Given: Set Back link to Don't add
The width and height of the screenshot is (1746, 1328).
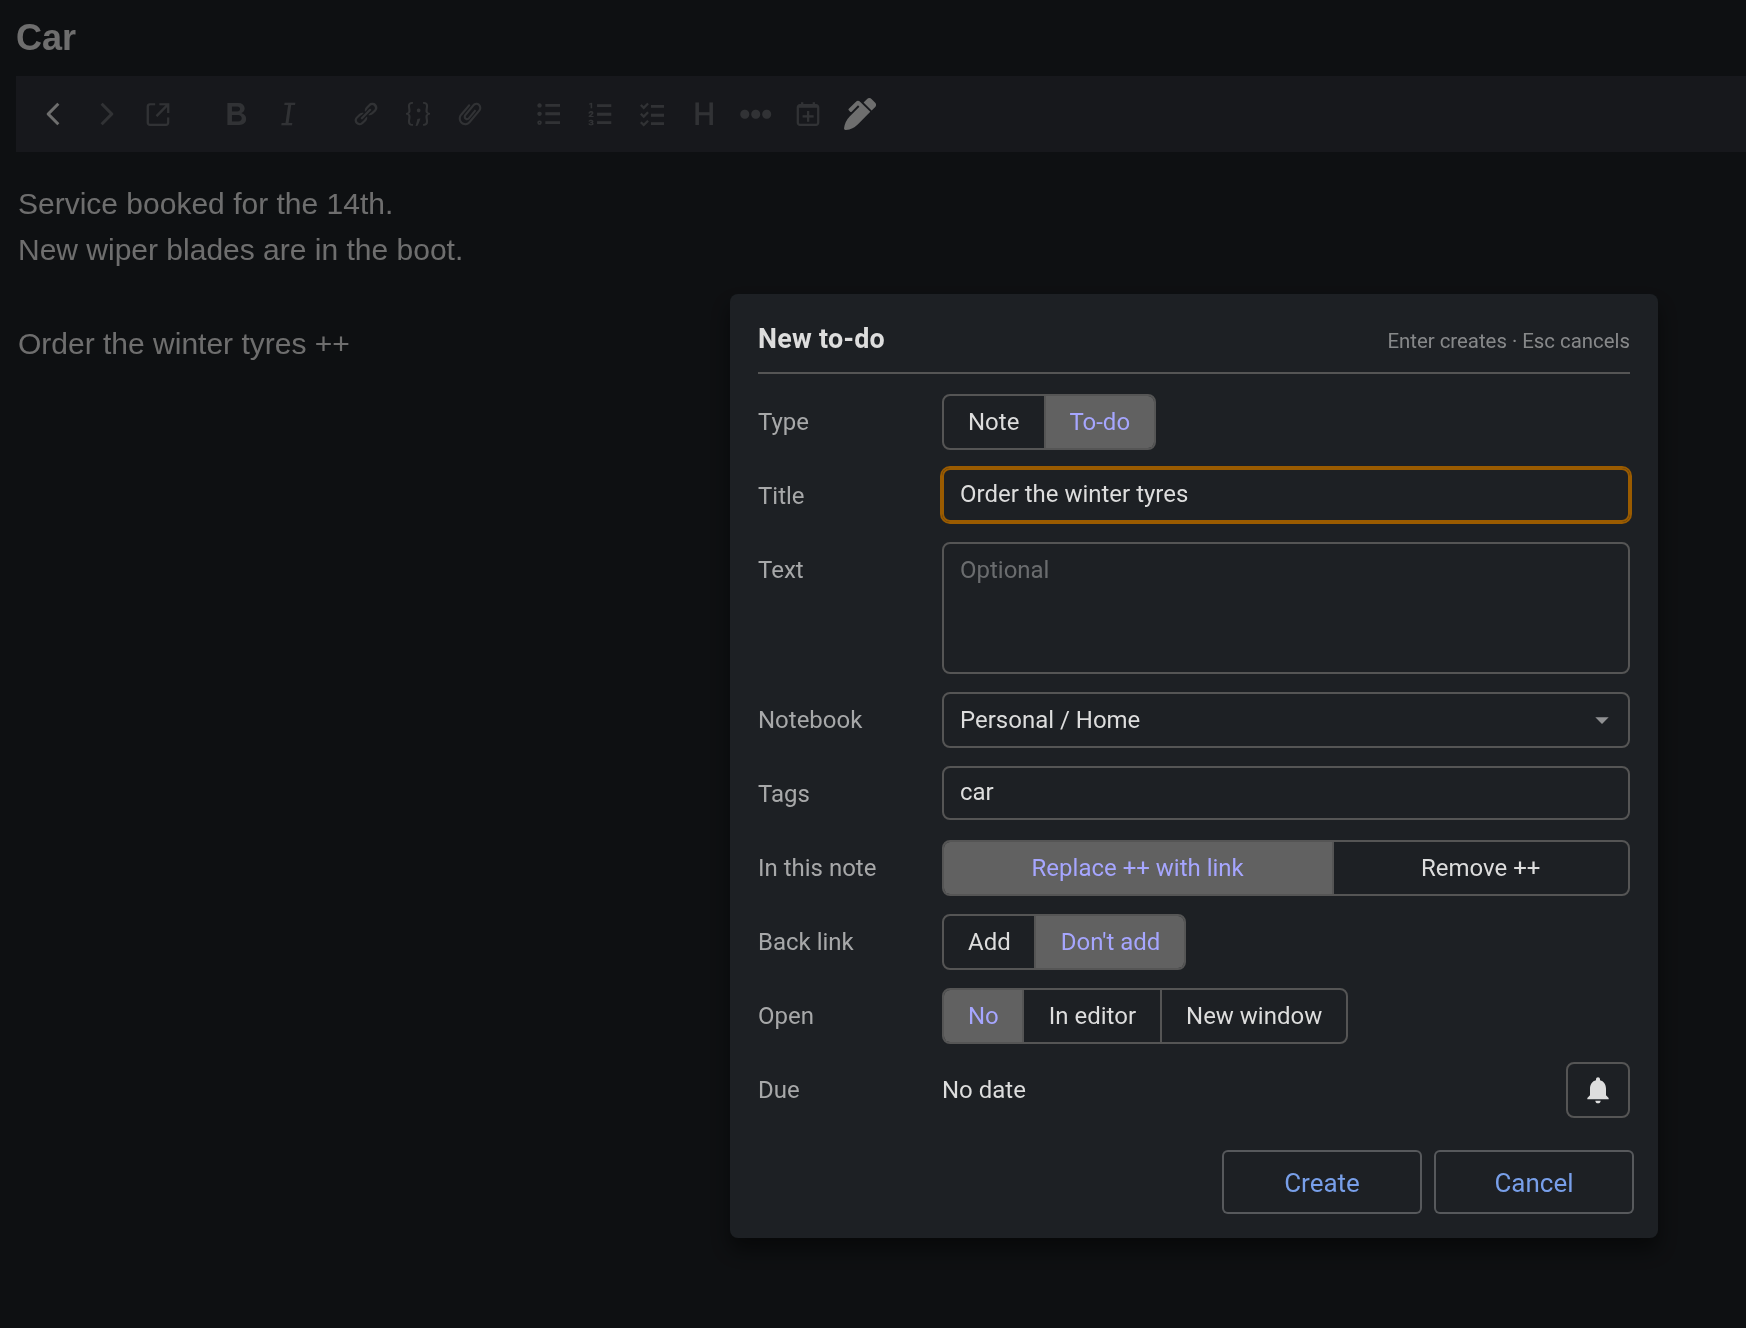Looking at the screenshot, I should (x=1110, y=942).
